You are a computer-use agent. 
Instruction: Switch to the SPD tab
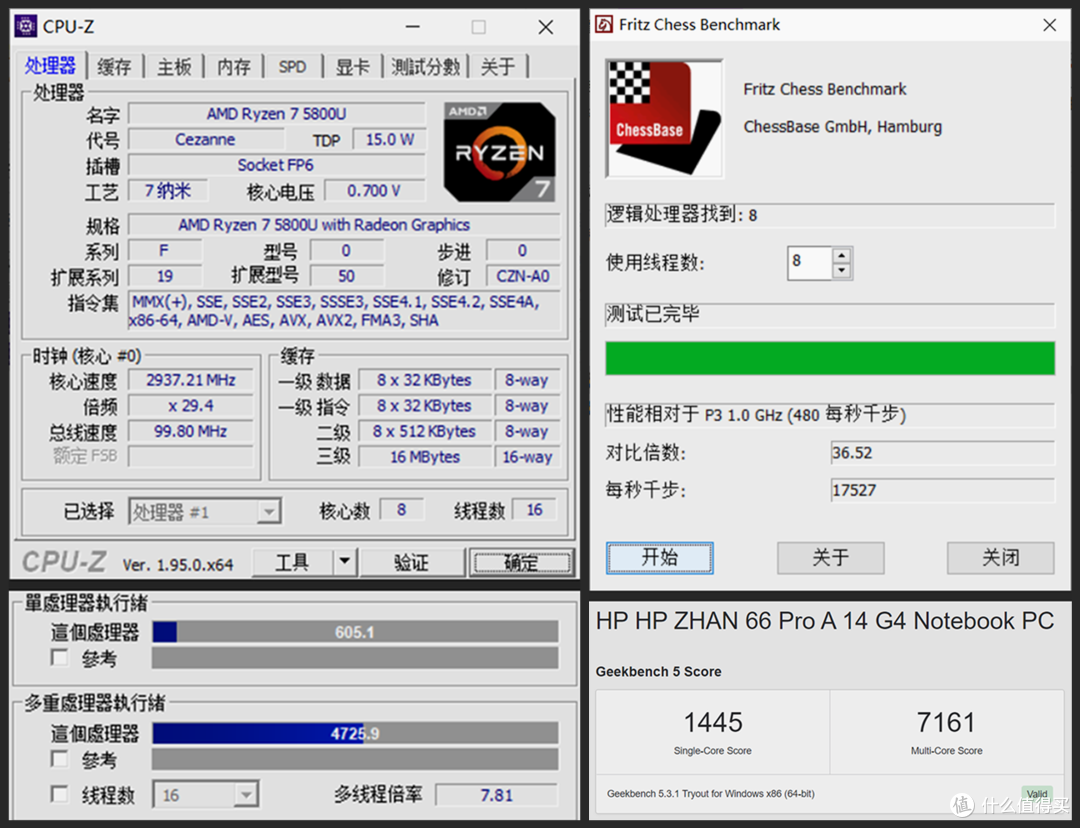[x=293, y=67]
